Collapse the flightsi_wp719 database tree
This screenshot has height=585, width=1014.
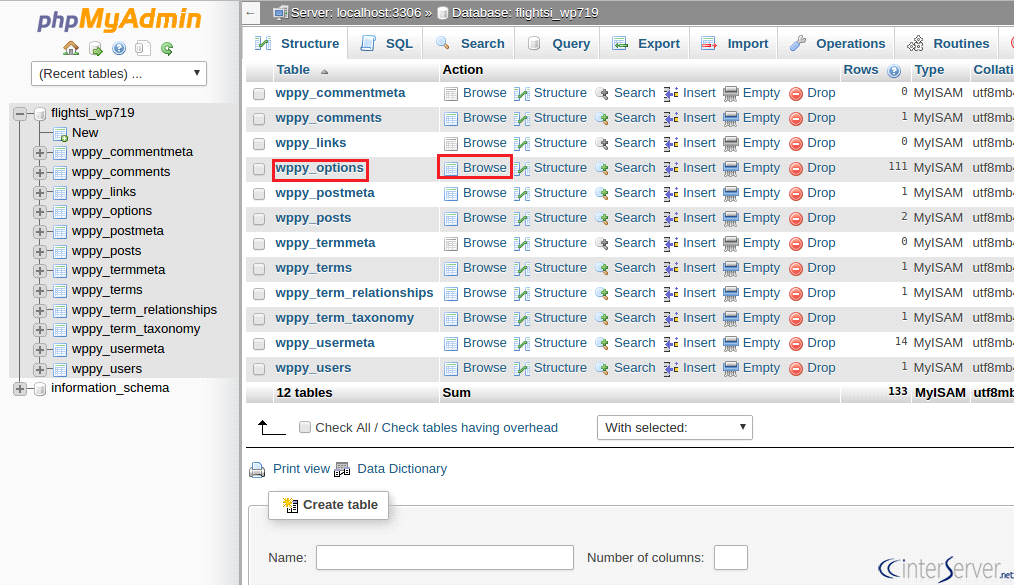click(20, 114)
